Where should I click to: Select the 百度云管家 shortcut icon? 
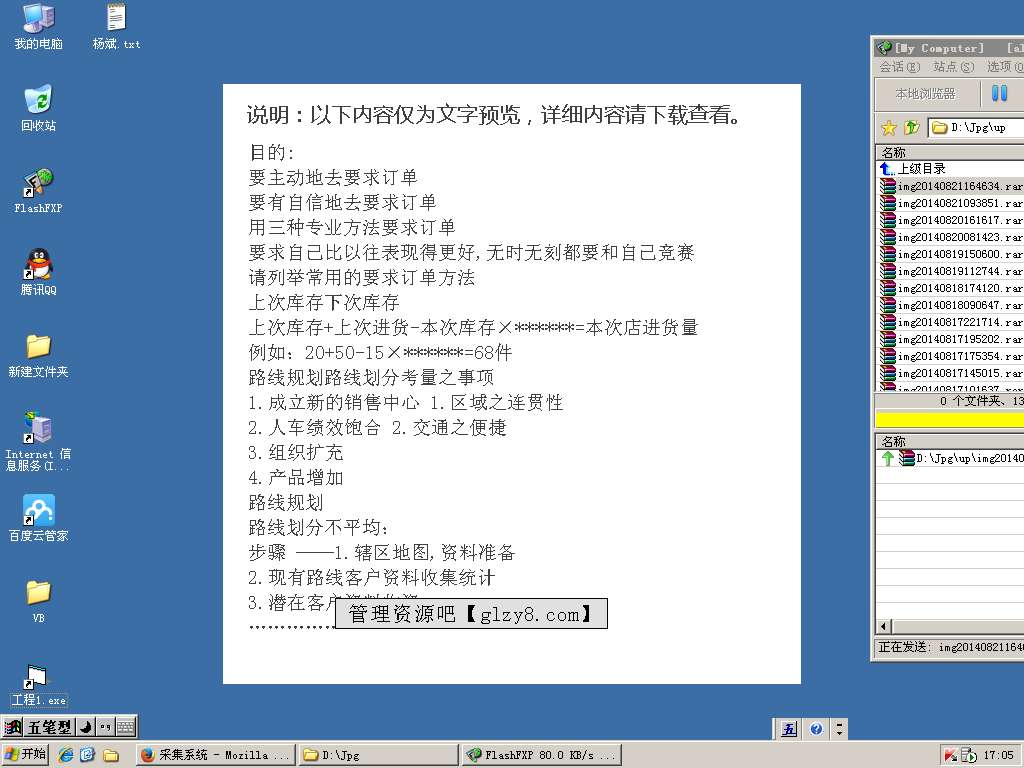pos(38,519)
